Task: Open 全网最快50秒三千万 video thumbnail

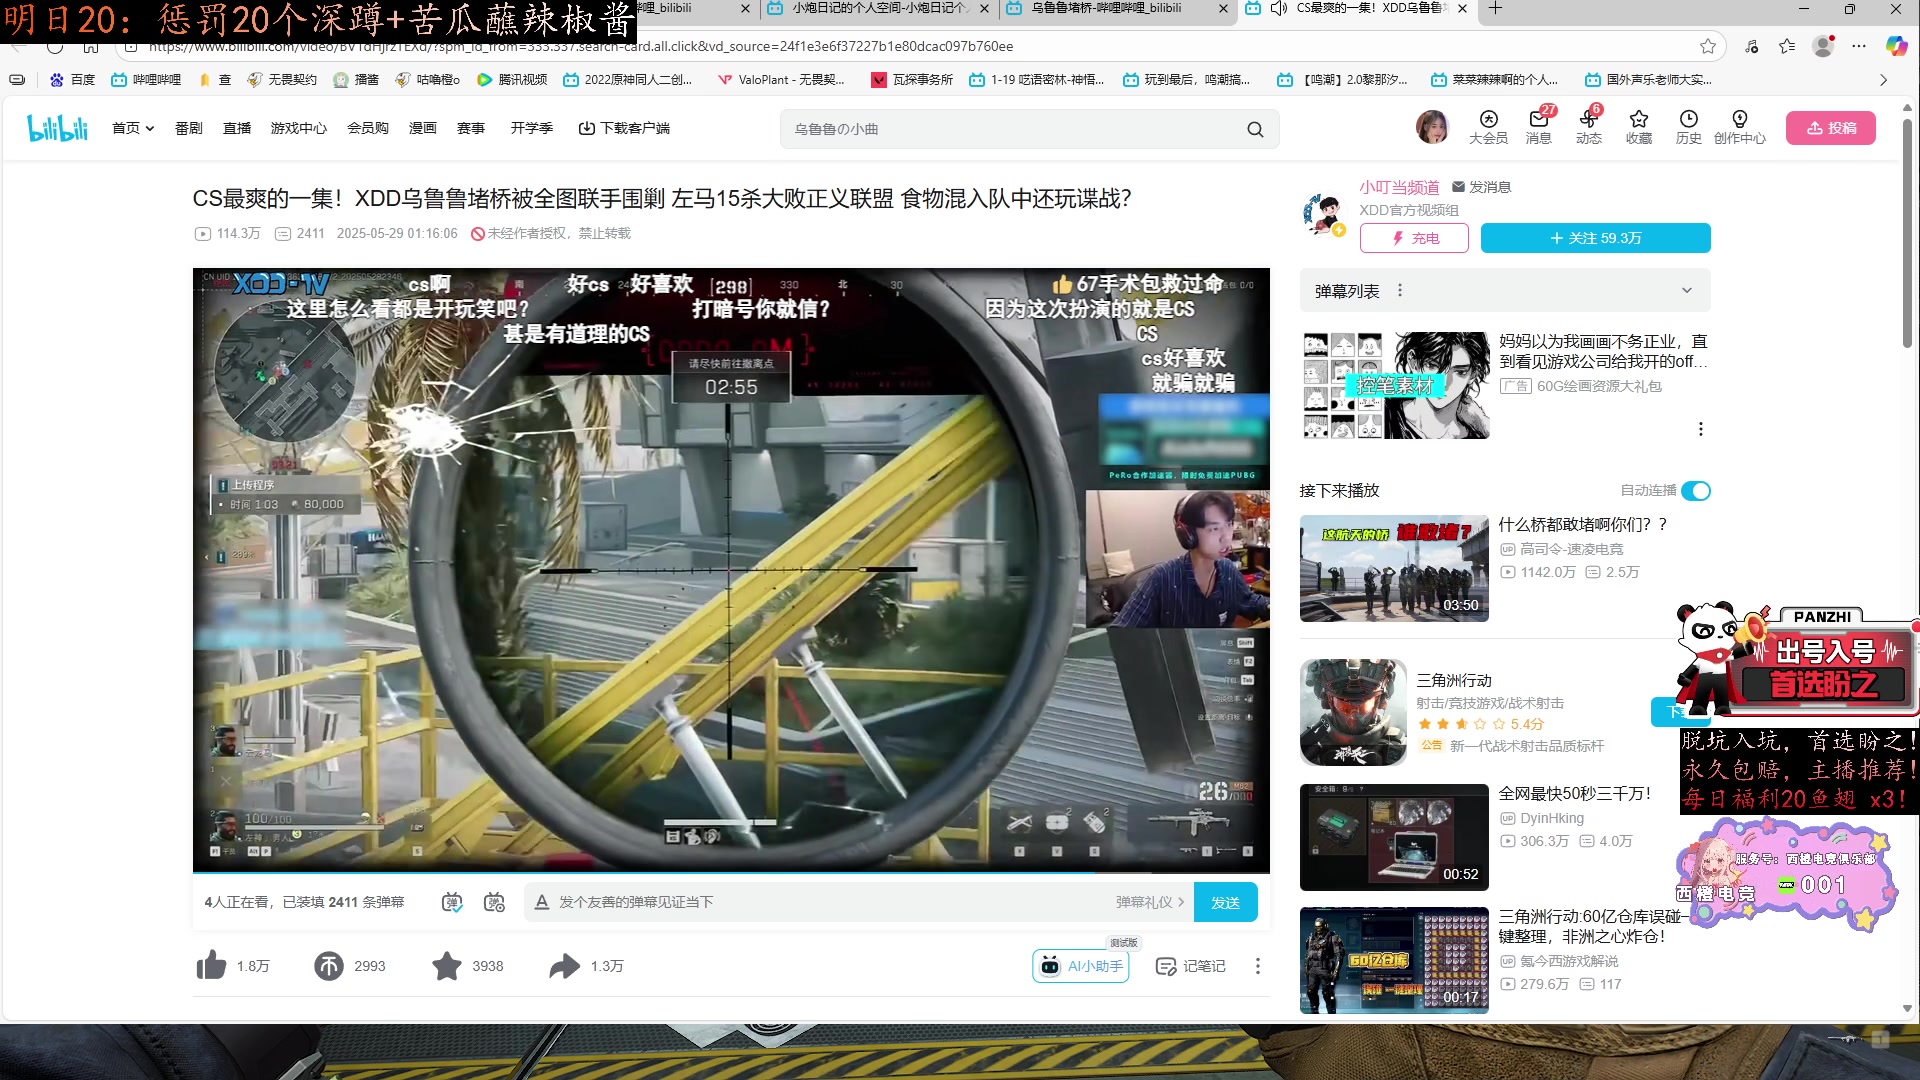Action: pos(1394,837)
